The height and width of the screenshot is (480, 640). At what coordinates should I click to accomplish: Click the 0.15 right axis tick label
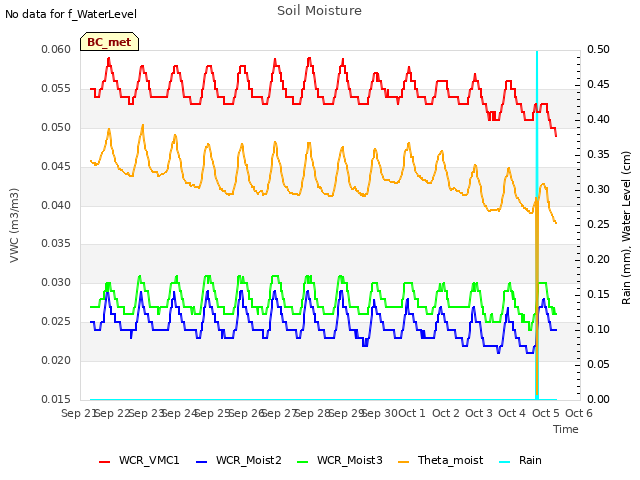pyautogui.click(x=598, y=294)
